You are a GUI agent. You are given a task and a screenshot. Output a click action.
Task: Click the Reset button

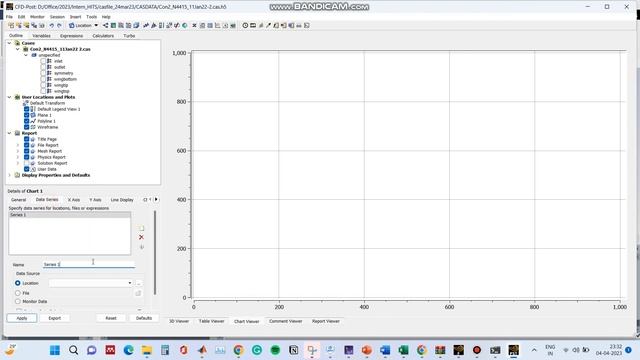coord(111,318)
